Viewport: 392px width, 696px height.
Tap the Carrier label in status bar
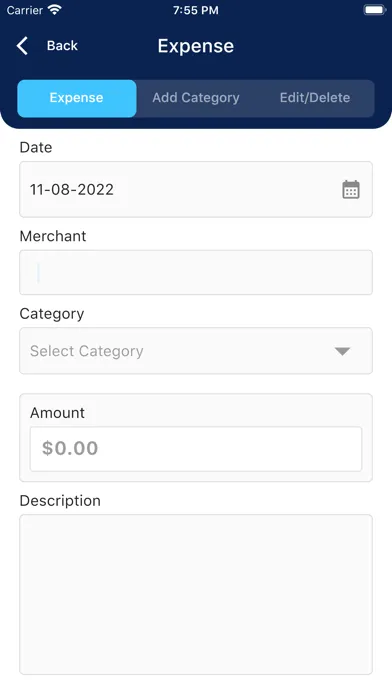coord(25,10)
